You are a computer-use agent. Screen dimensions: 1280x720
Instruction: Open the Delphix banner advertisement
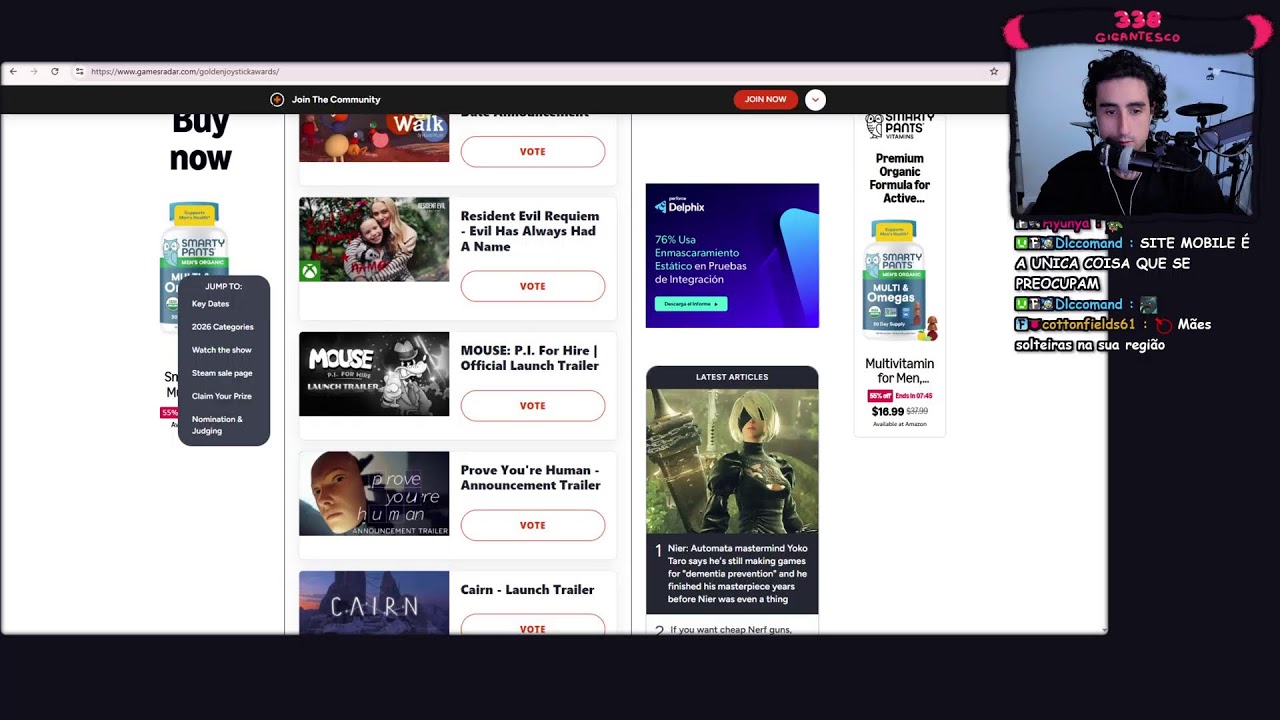pyautogui.click(x=732, y=255)
